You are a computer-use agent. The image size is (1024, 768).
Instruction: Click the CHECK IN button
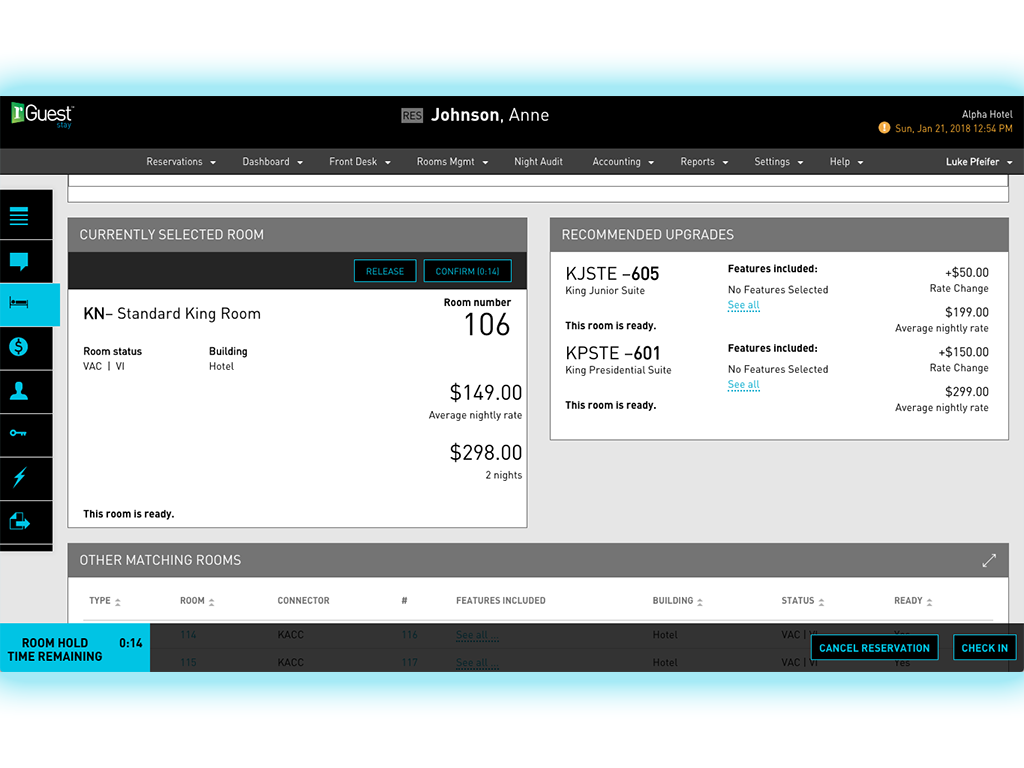[984, 647]
